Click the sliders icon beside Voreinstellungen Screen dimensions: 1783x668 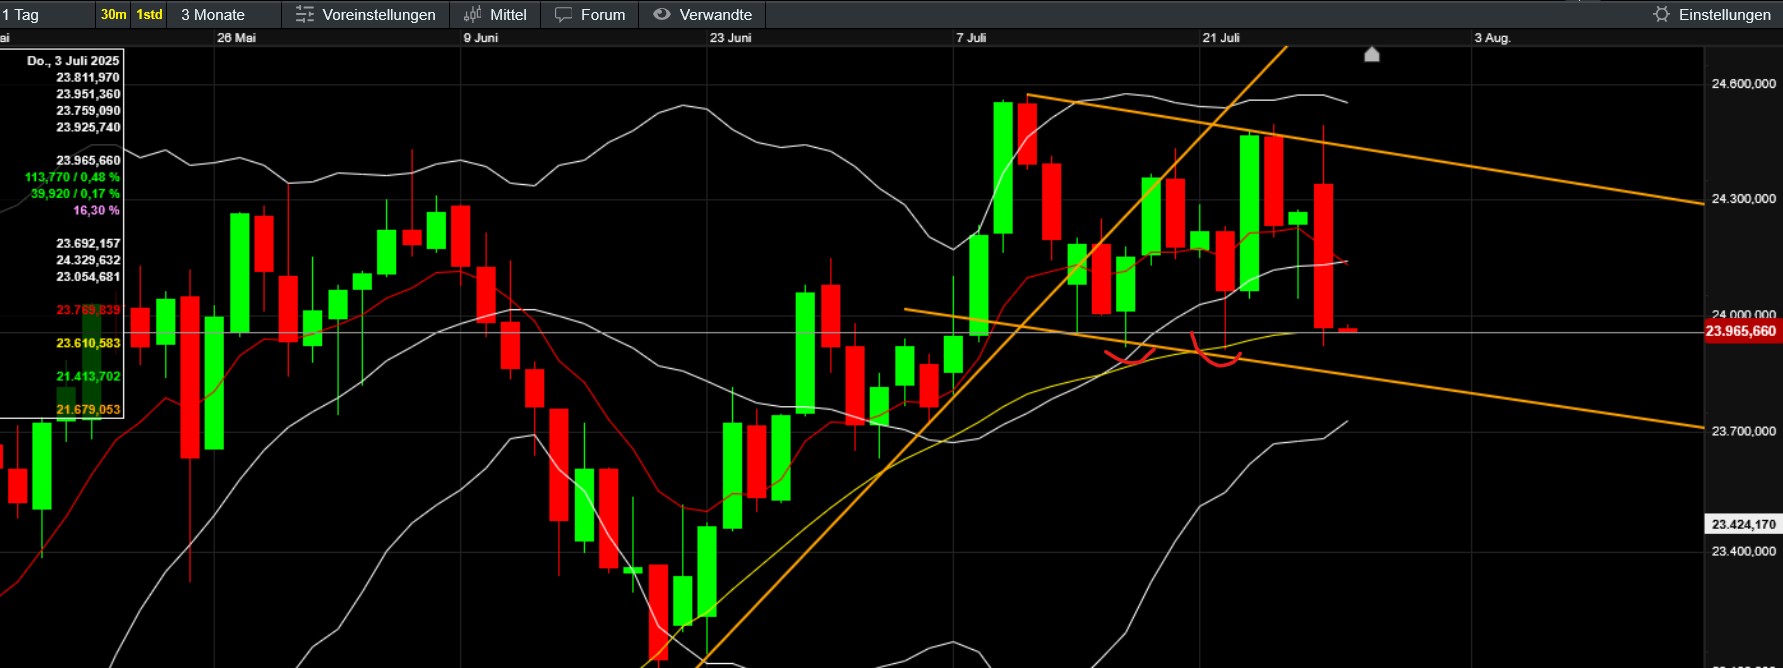point(305,14)
